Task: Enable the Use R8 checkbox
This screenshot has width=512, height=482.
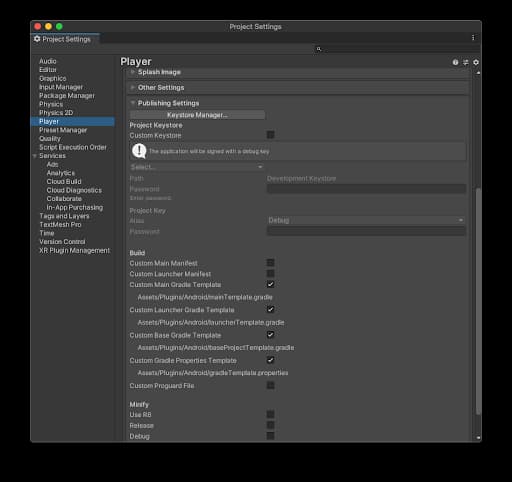Action: [271, 414]
